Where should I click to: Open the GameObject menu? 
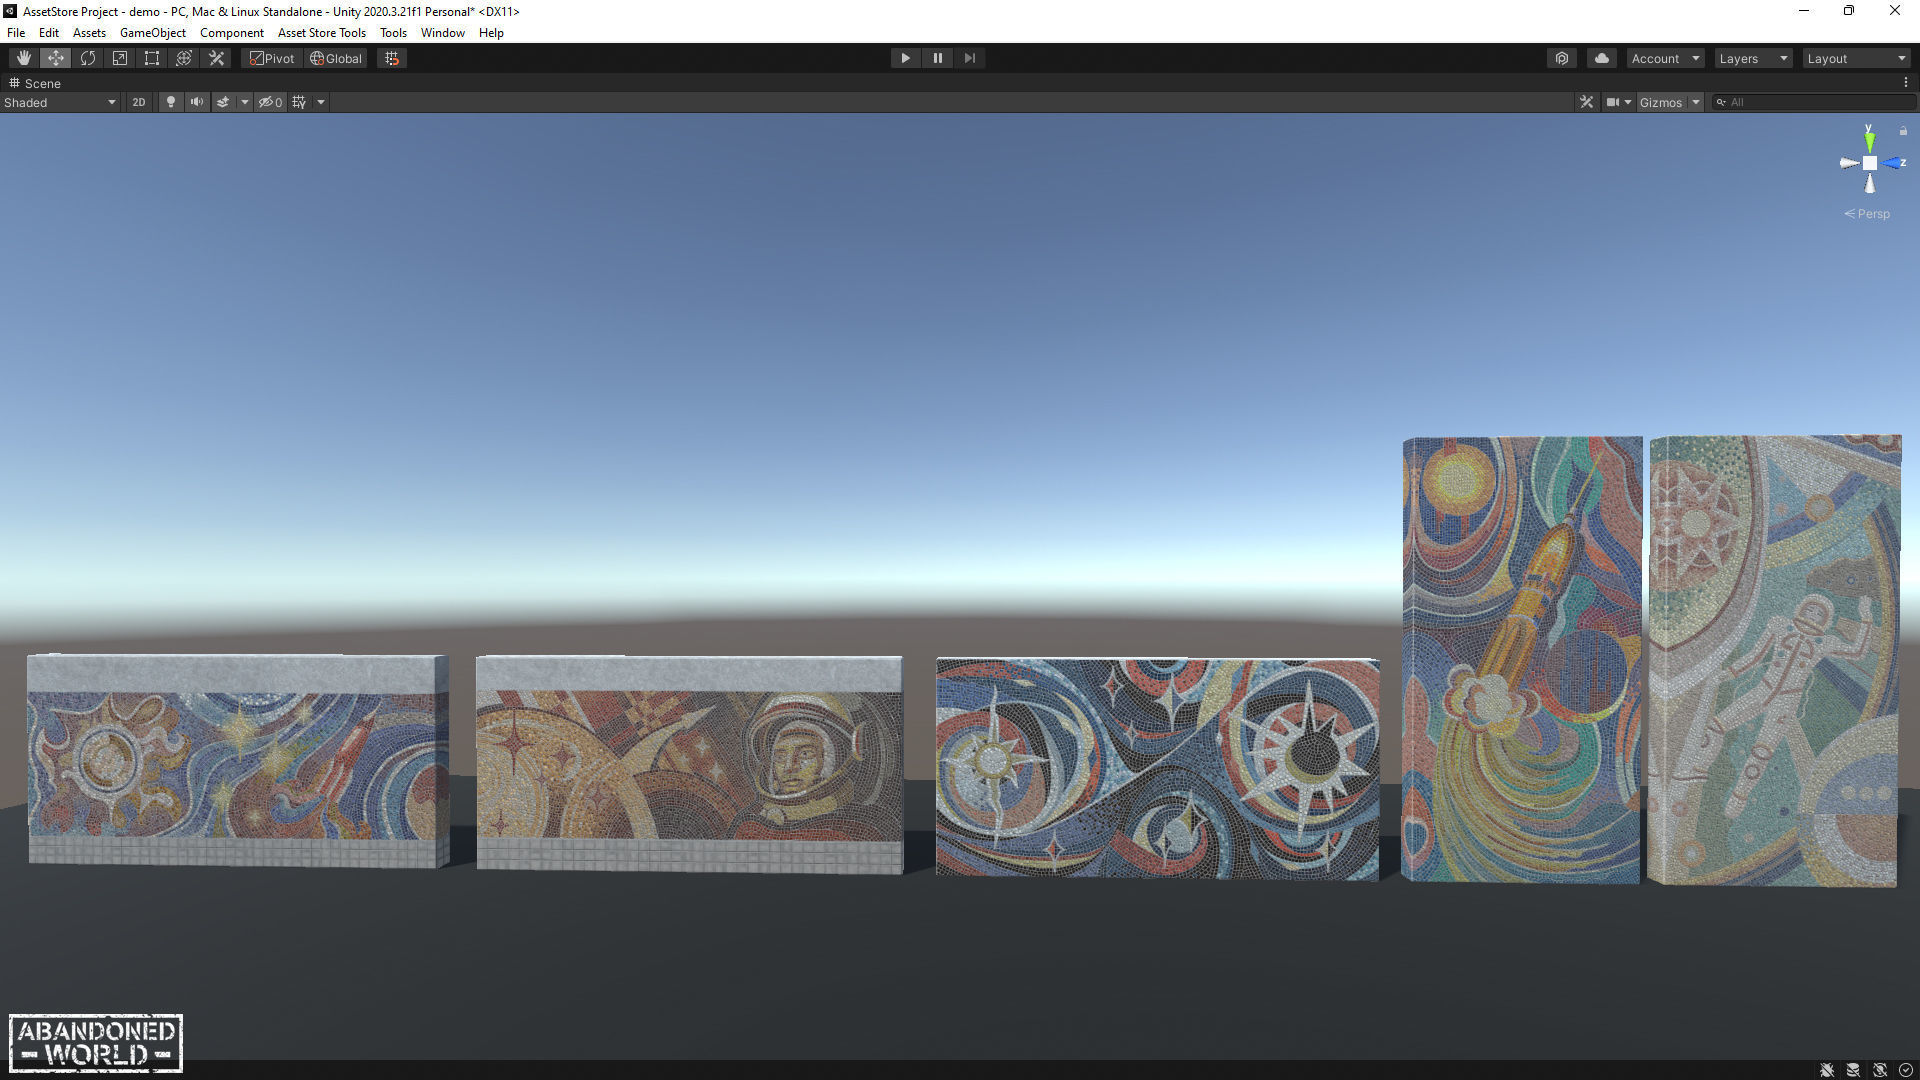tap(153, 33)
